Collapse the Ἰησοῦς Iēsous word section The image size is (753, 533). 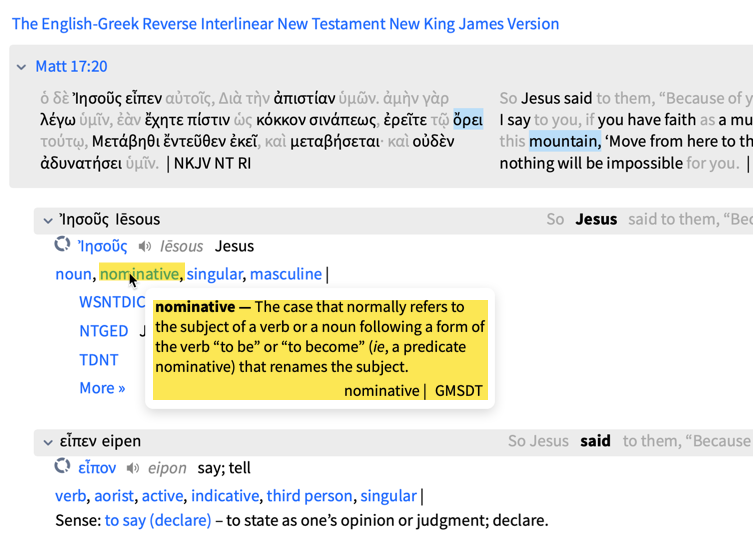(48, 220)
